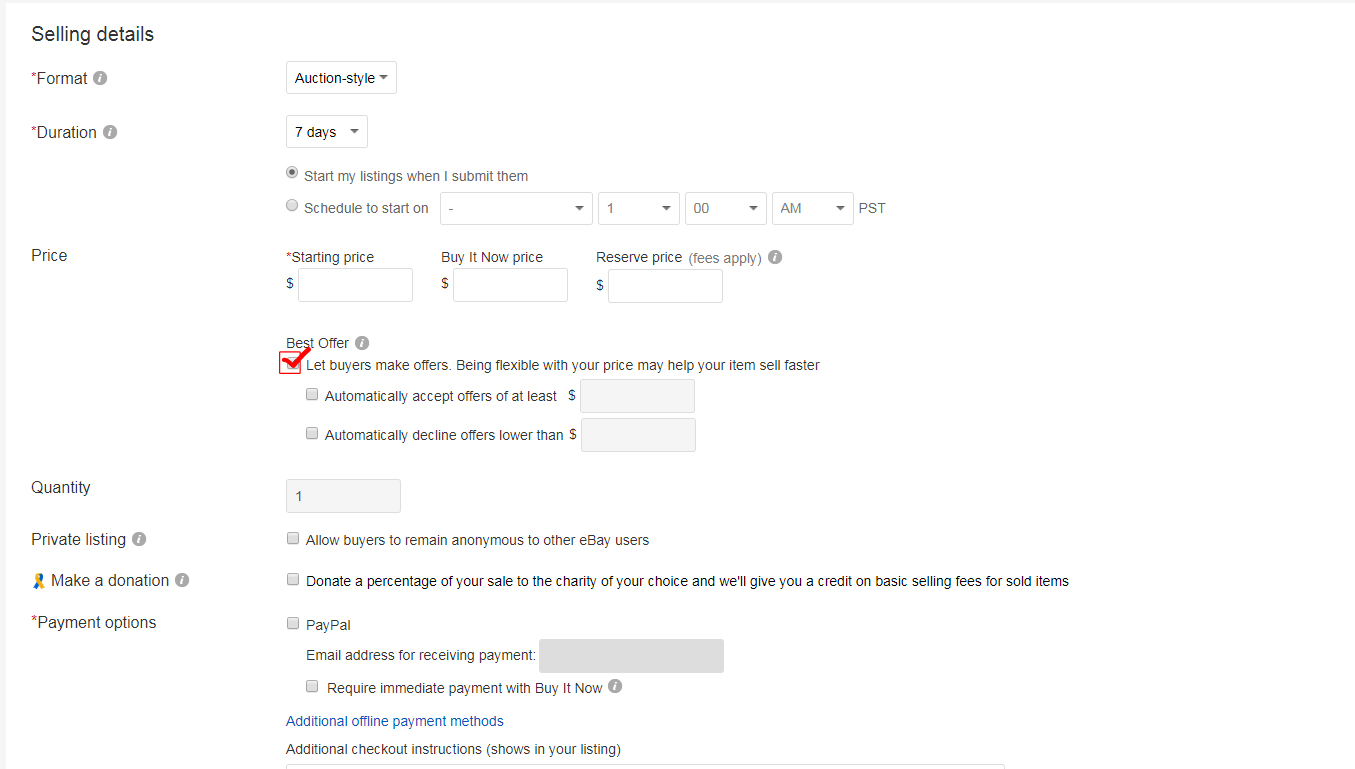Open the AM/PM time dropdown

pyautogui.click(x=813, y=208)
